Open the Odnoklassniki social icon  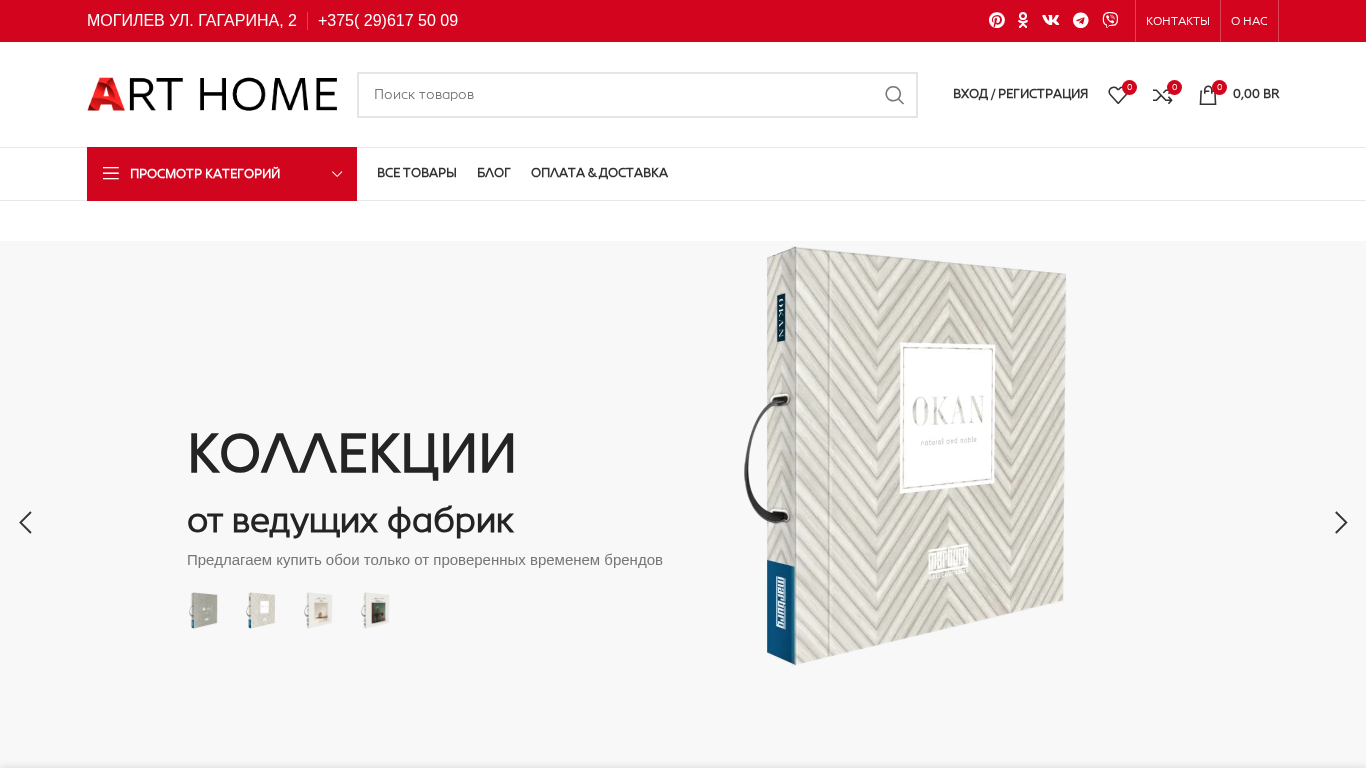1023,20
